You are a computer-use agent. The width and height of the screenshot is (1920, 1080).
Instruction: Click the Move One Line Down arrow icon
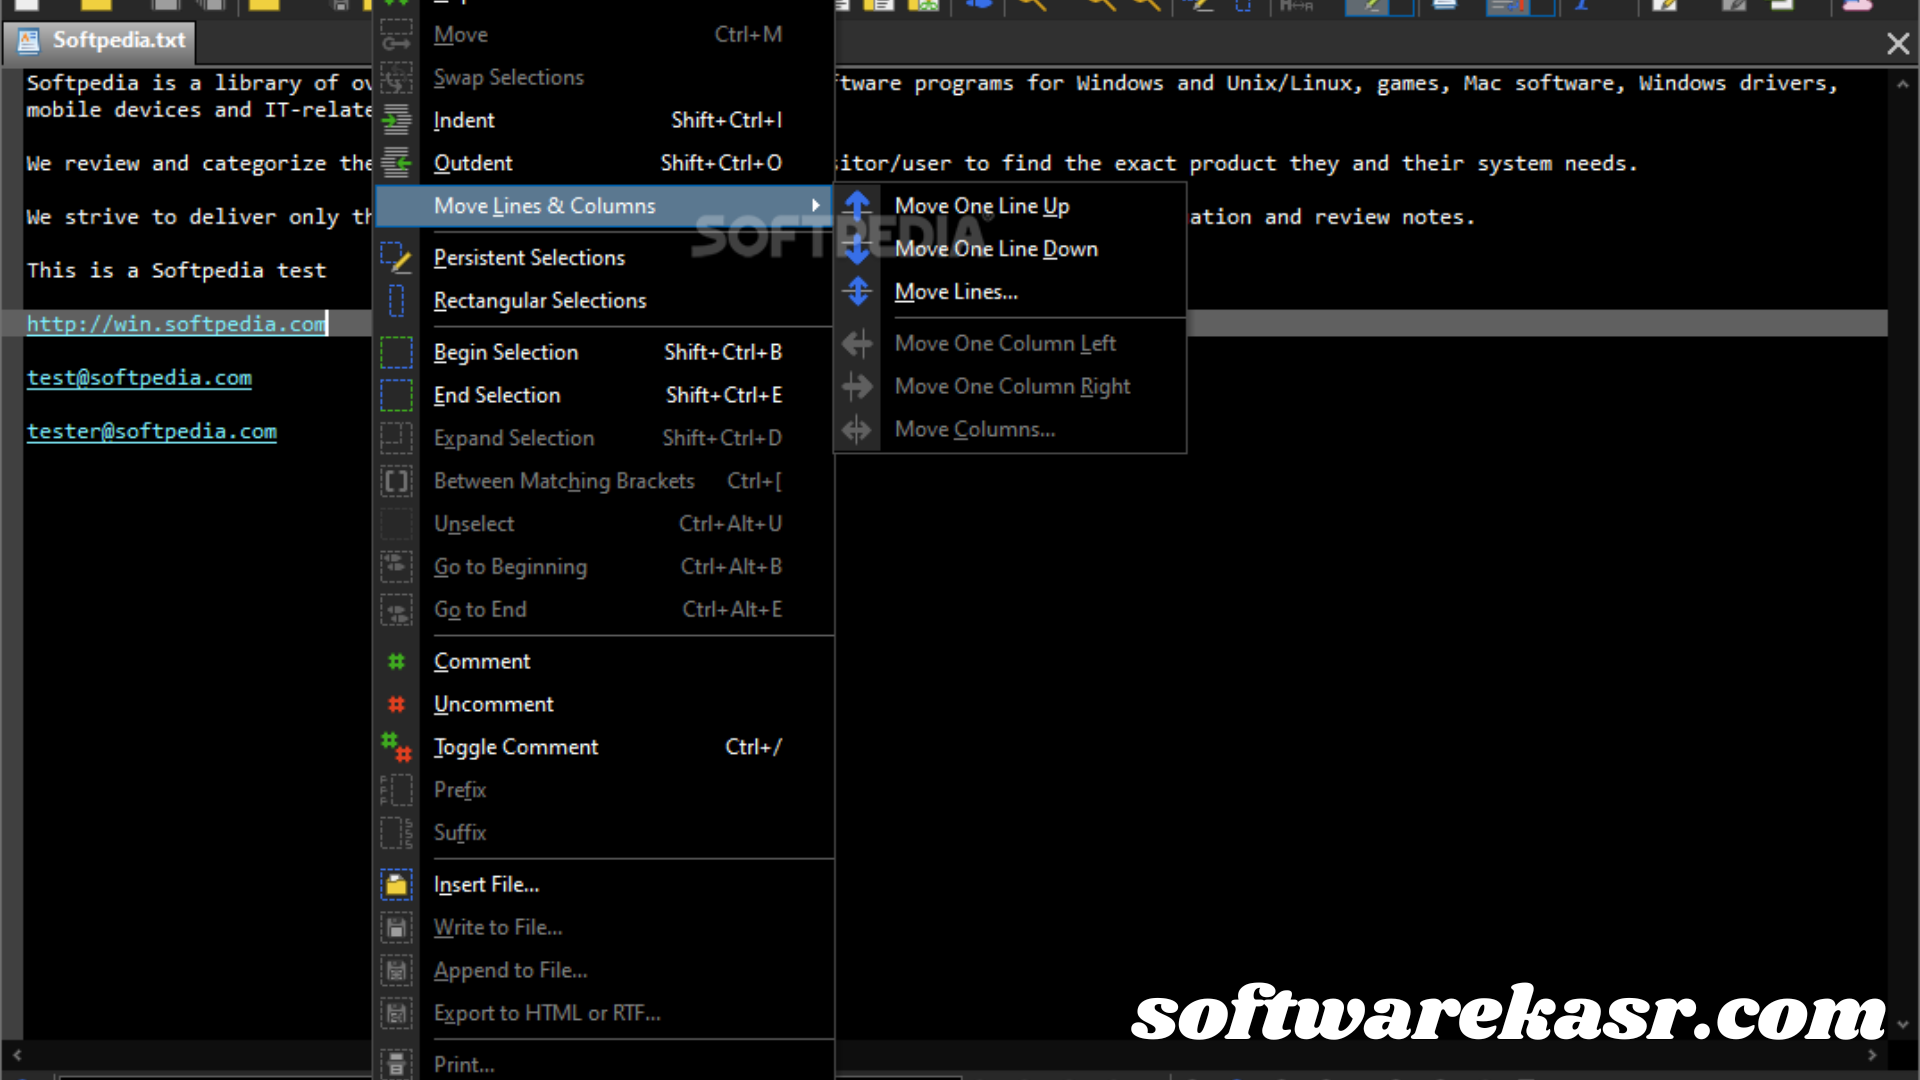click(857, 249)
